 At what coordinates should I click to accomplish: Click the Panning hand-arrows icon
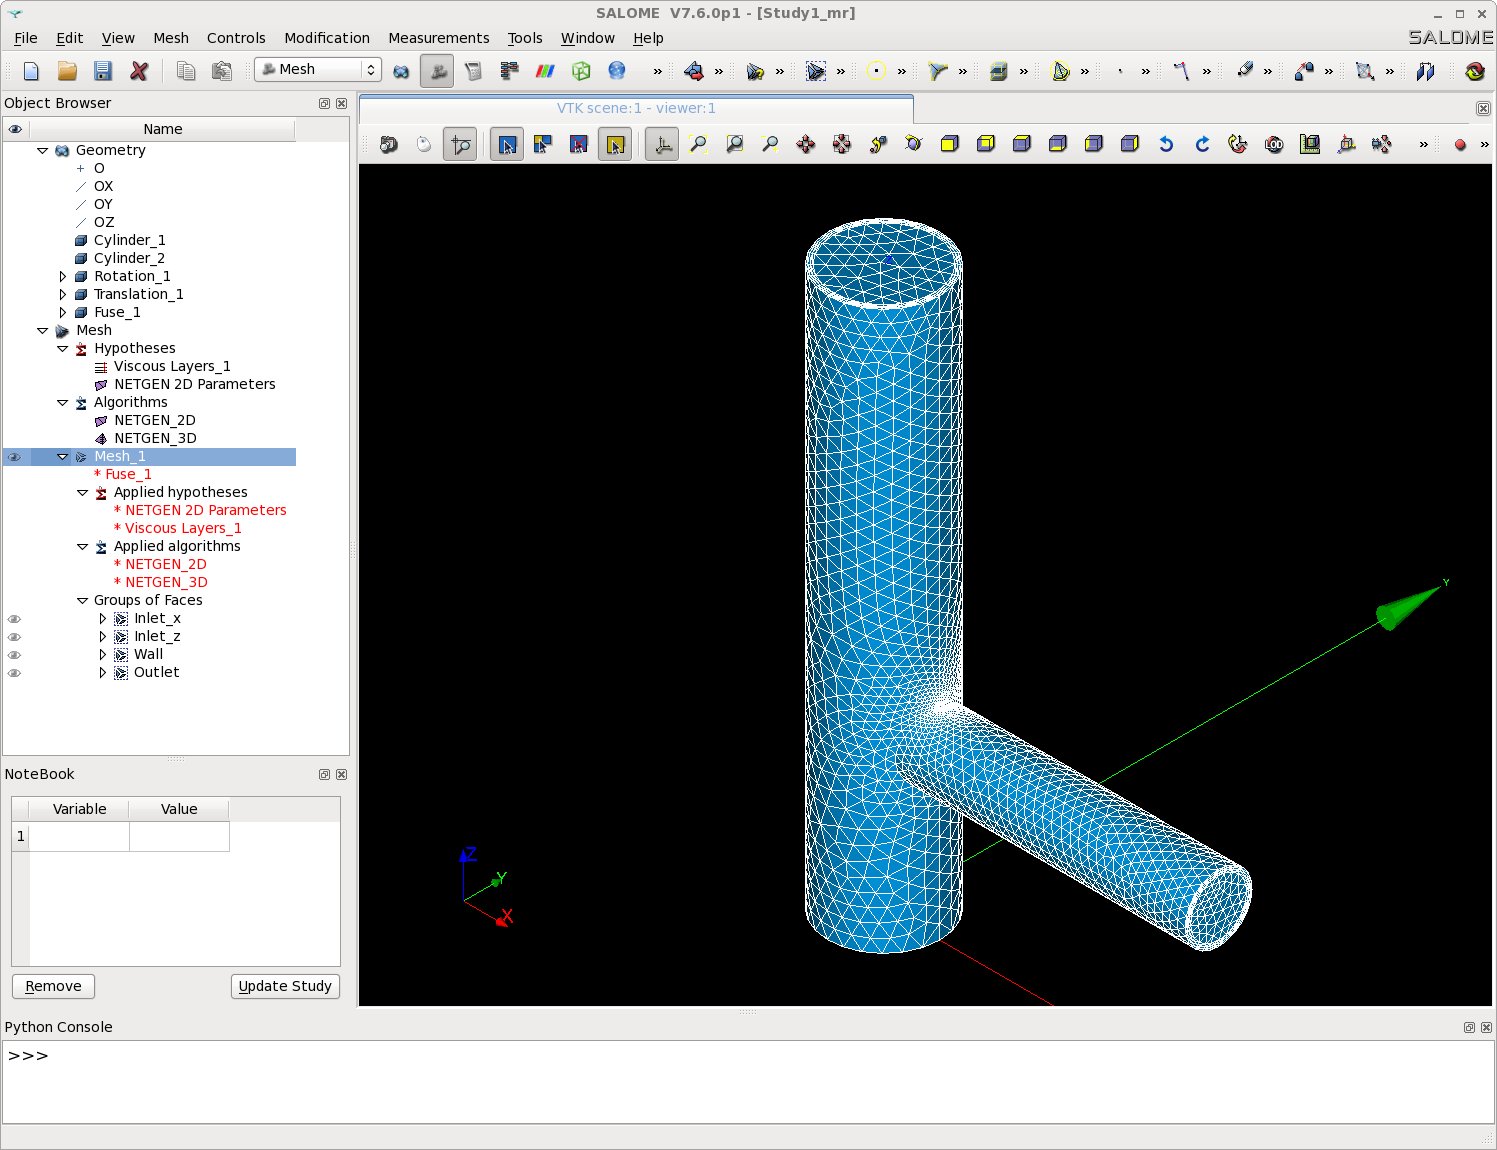pos(806,145)
